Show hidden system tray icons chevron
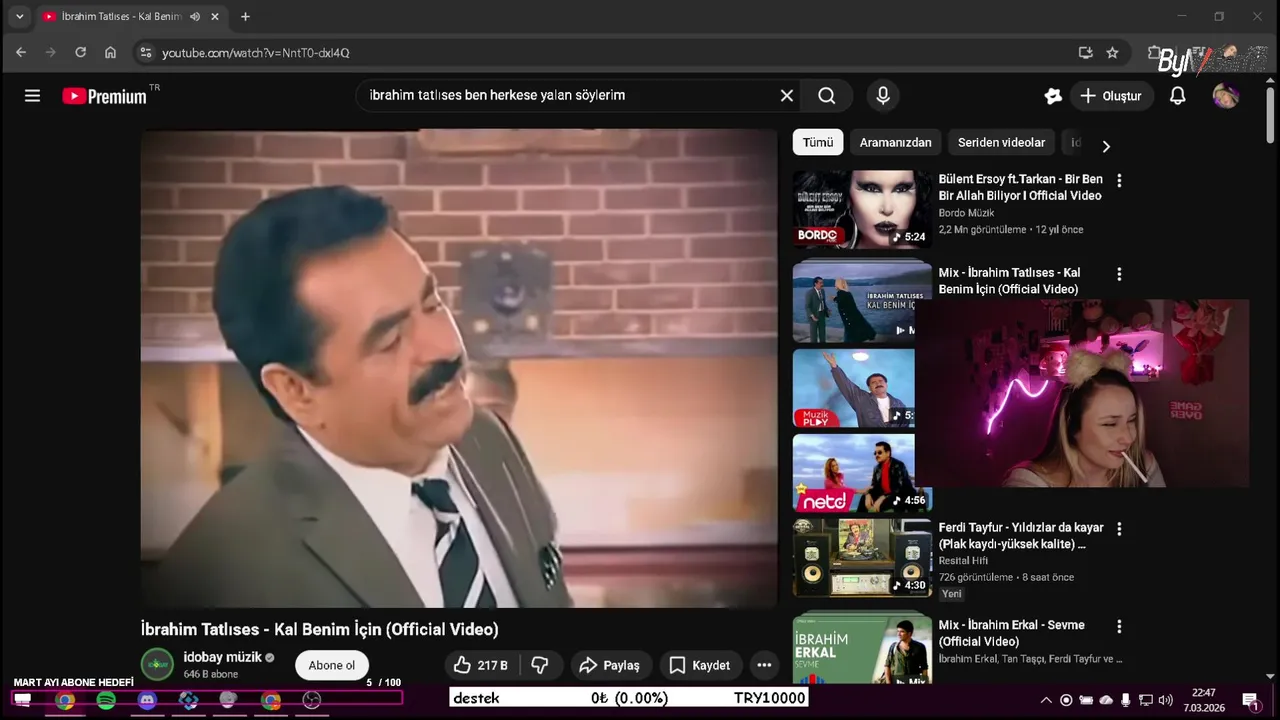Screen dimensions: 1280x720 (x=1046, y=700)
